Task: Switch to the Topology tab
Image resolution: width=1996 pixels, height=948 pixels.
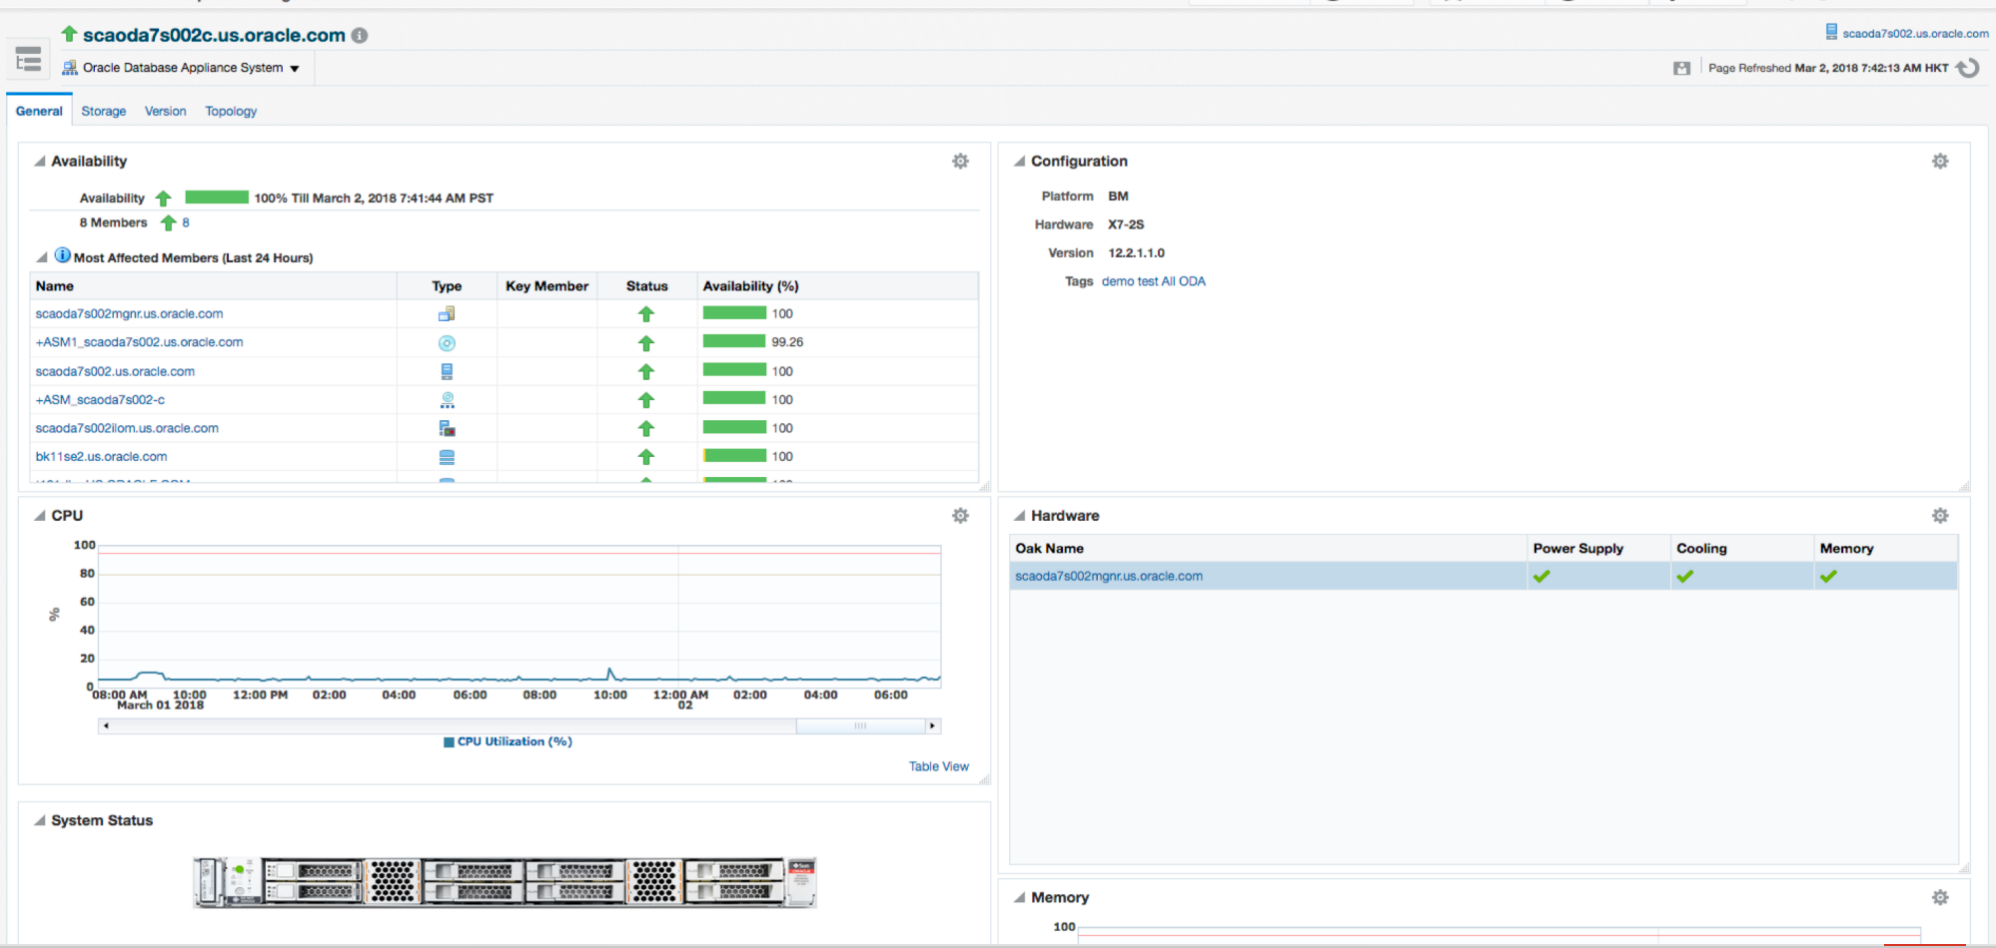Action: 231,111
